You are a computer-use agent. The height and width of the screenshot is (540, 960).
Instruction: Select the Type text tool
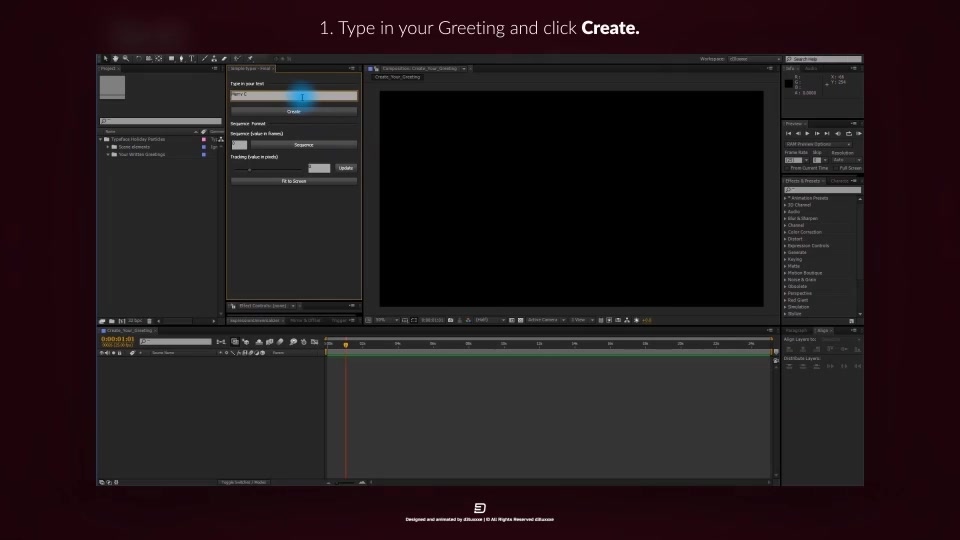(192, 59)
